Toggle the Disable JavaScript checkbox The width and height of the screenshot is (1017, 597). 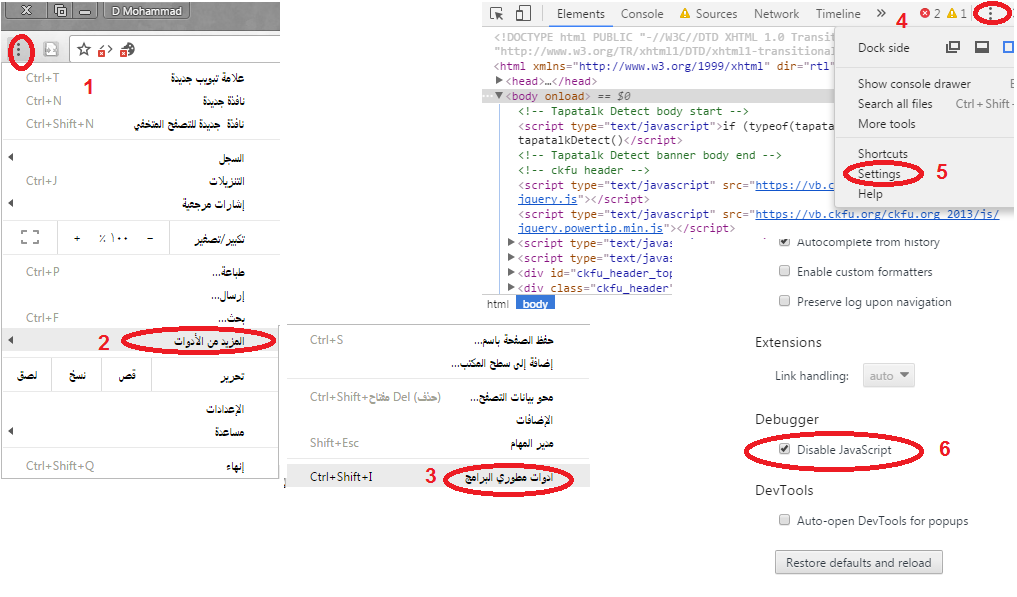(x=785, y=449)
